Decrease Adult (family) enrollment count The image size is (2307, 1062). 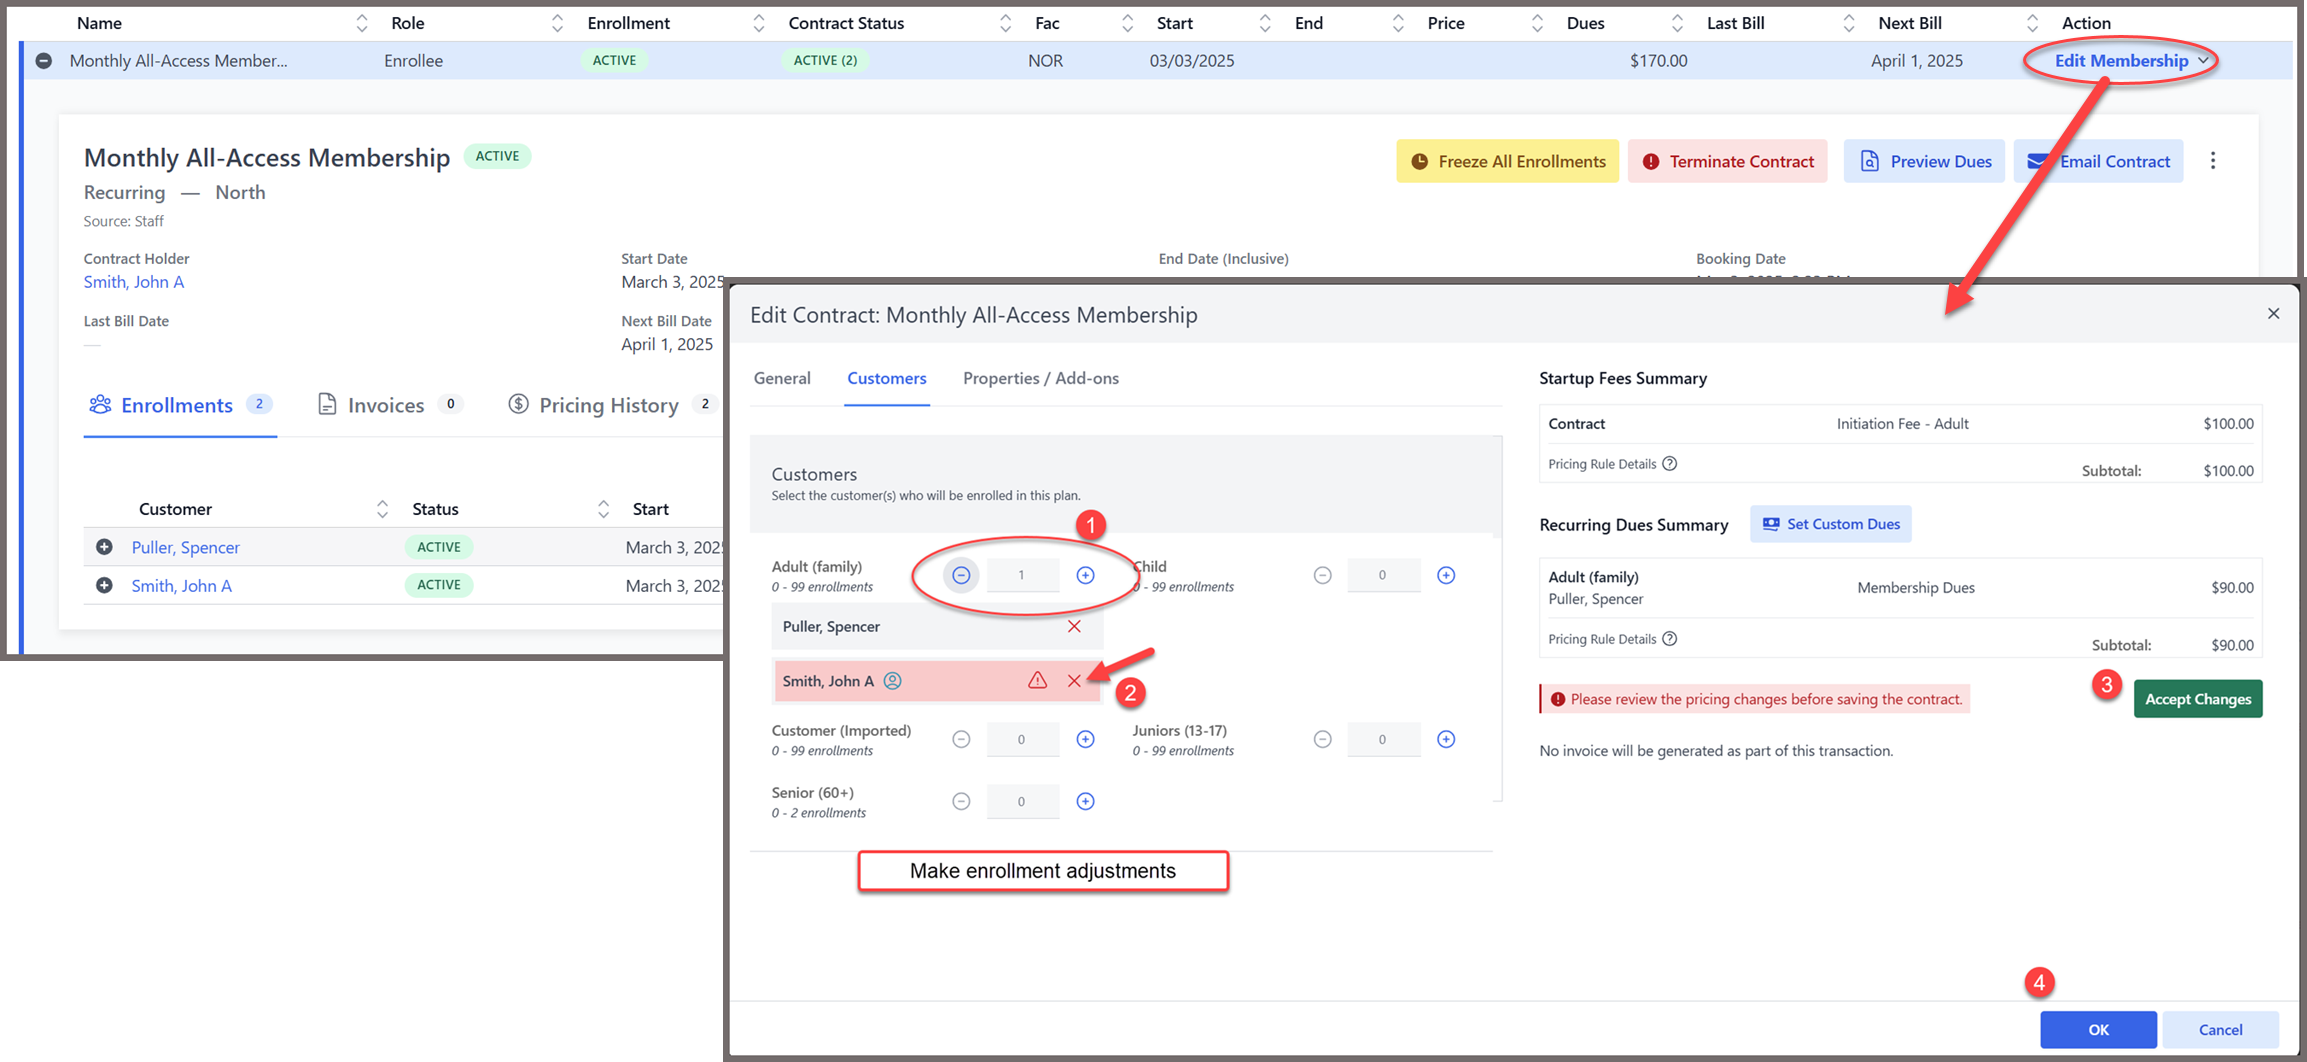961,575
